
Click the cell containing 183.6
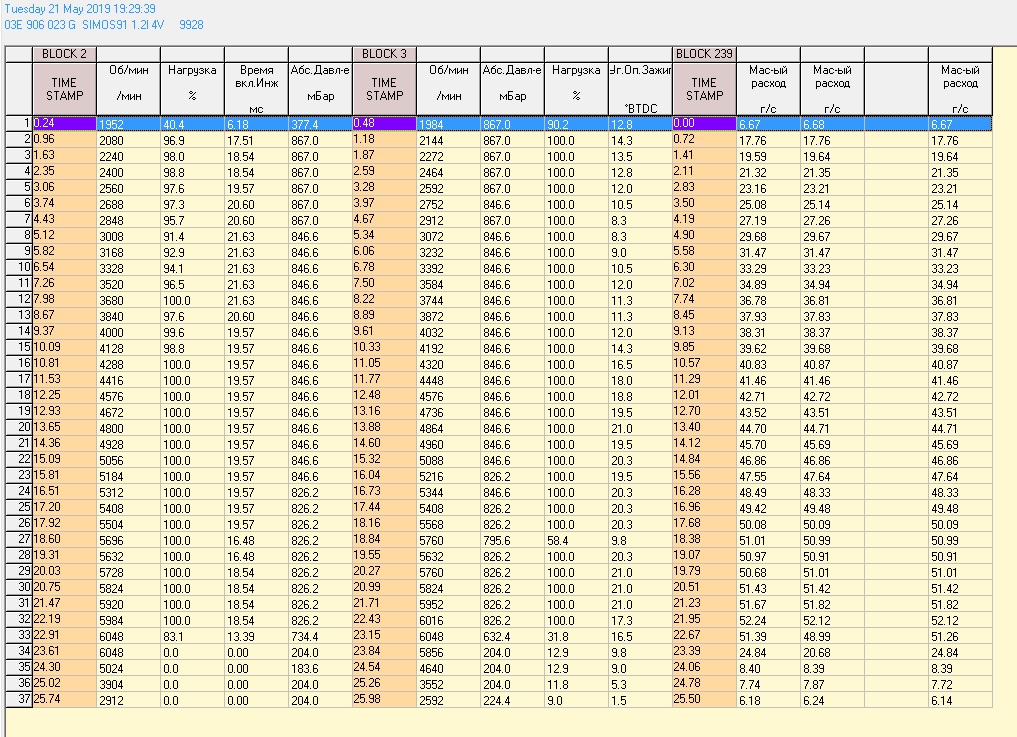(320, 669)
